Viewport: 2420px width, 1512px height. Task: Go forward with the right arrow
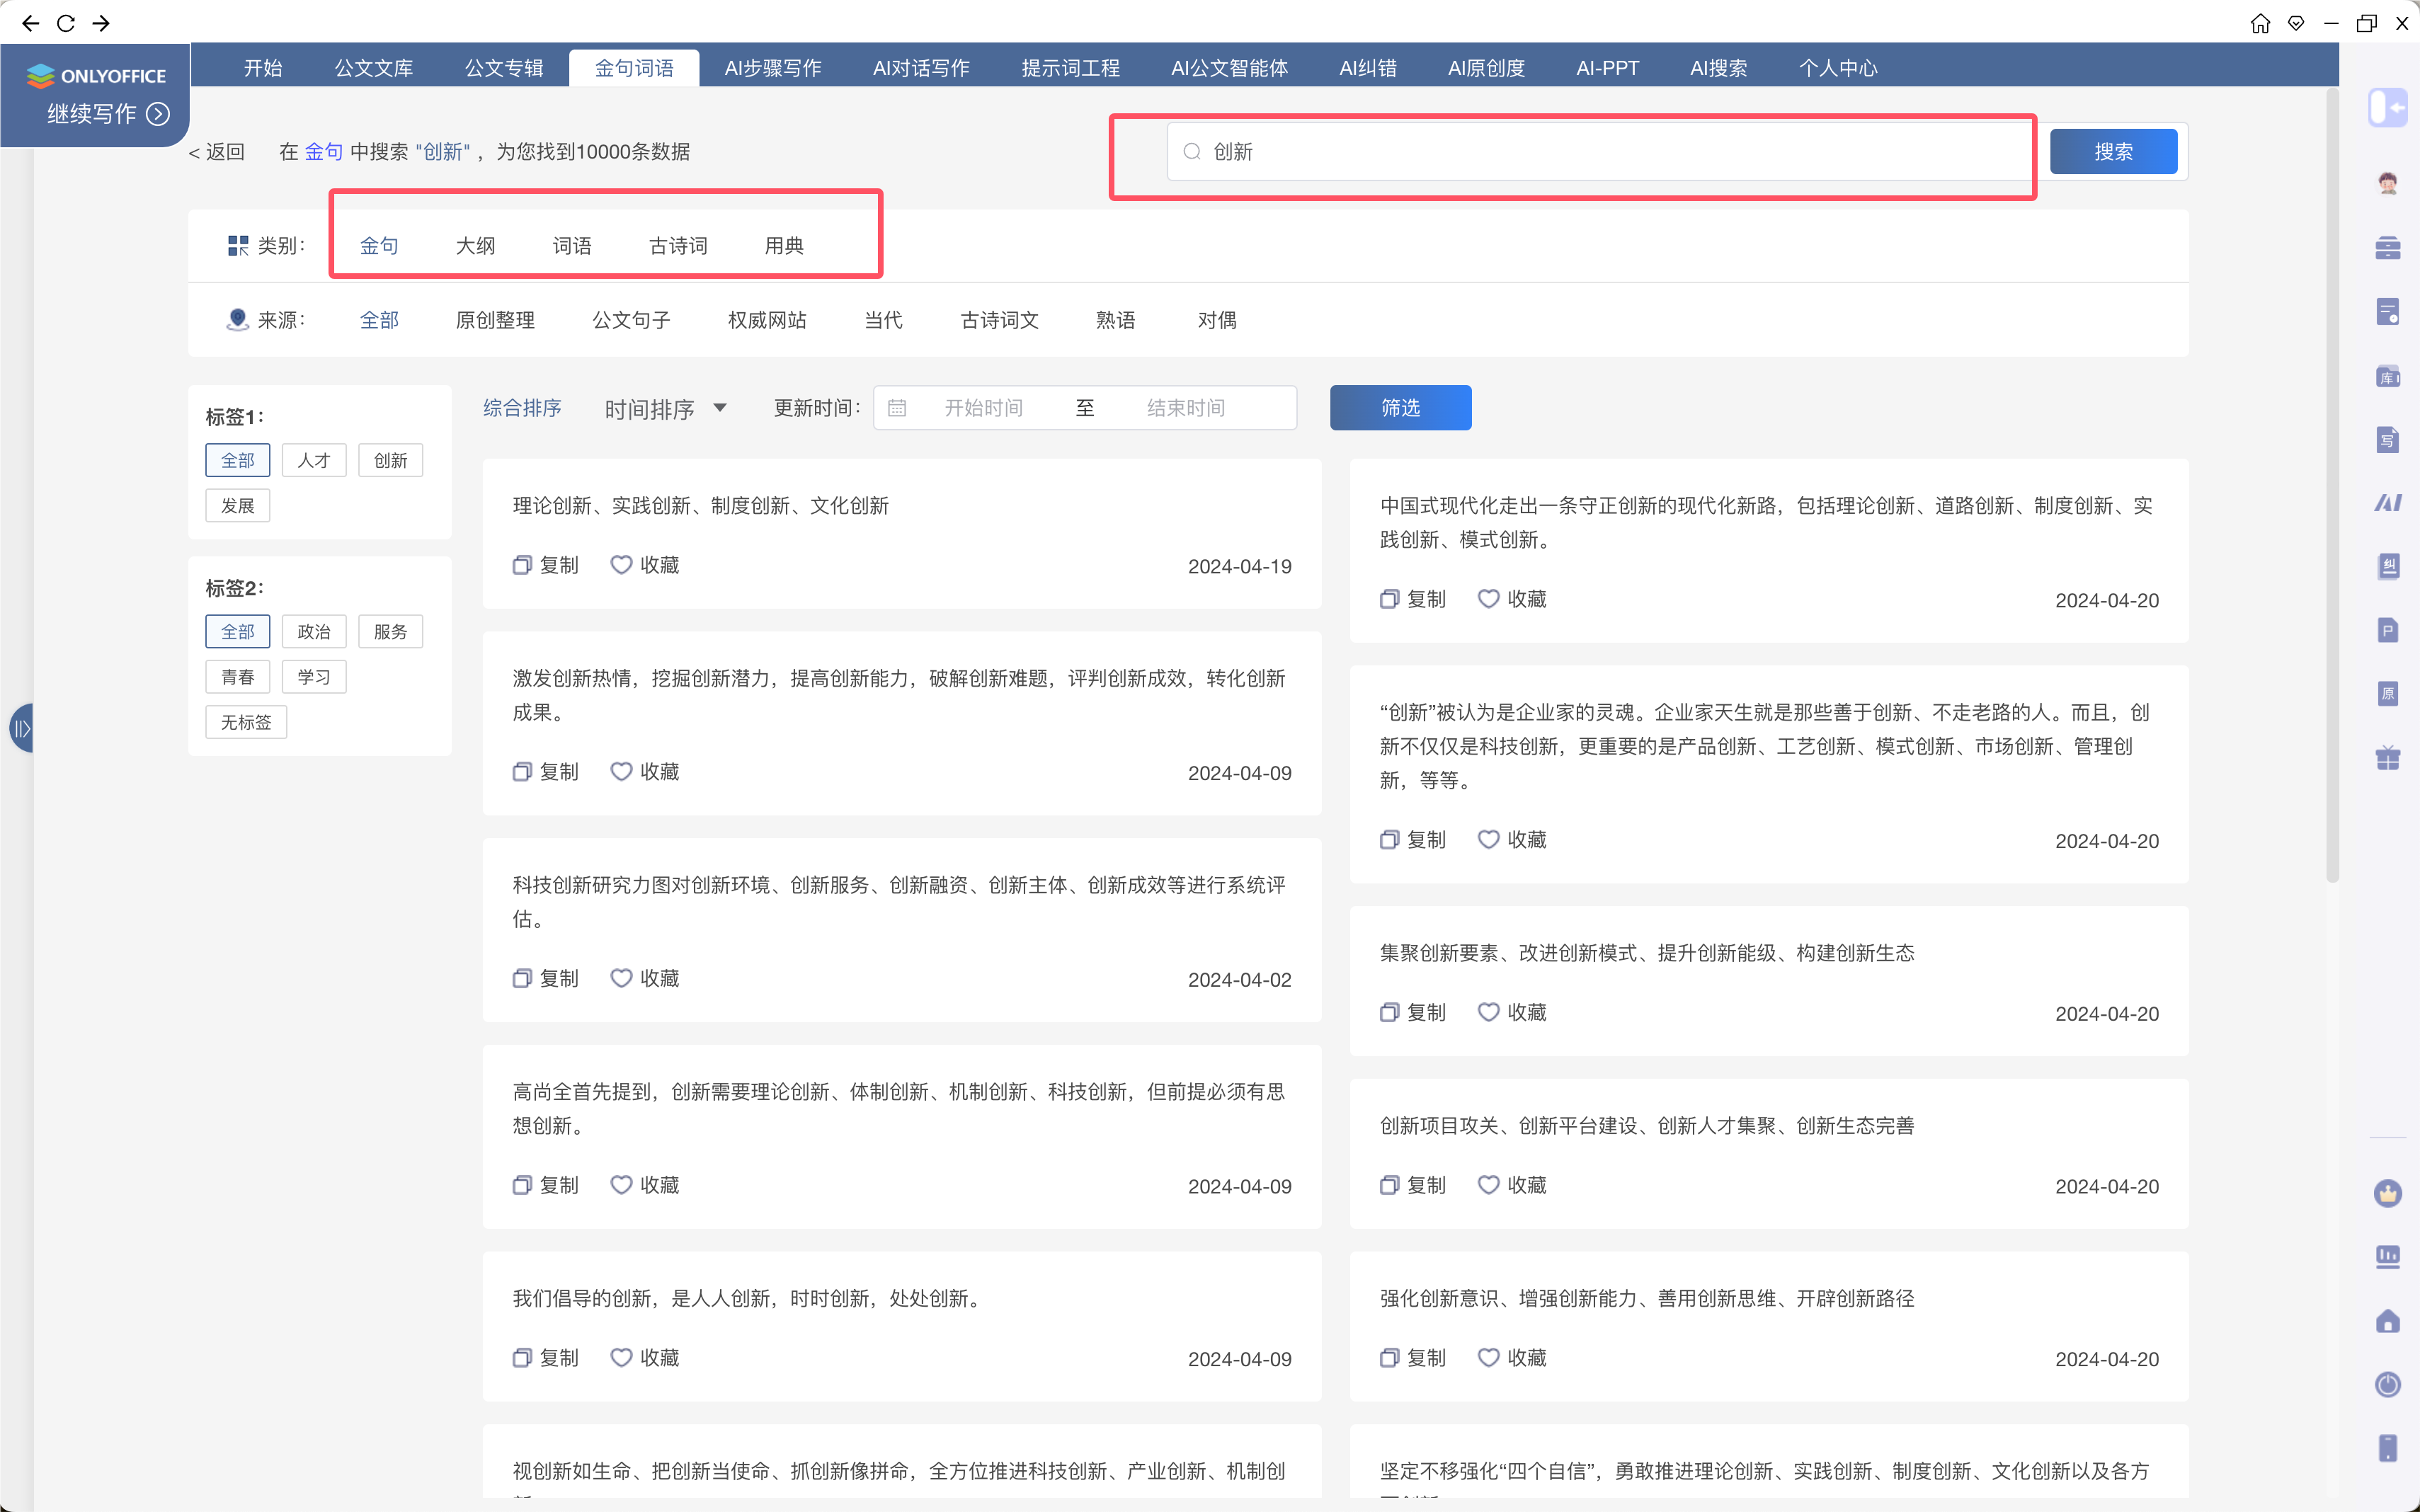click(101, 23)
